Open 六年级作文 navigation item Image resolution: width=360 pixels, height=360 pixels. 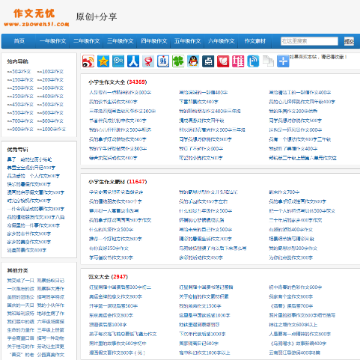coord(221,41)
